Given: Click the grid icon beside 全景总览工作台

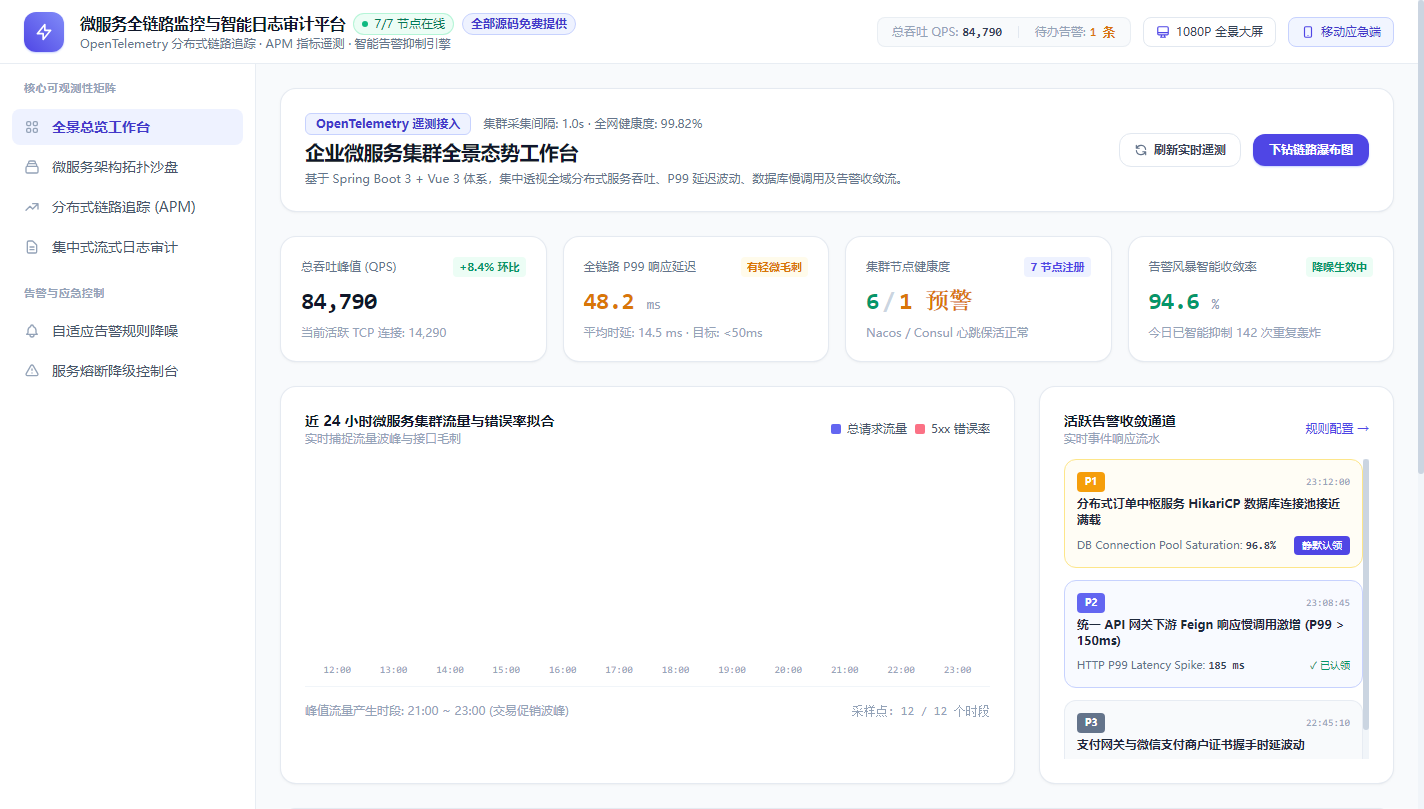Looking at the screenshot, I should (x=32, y=127).
